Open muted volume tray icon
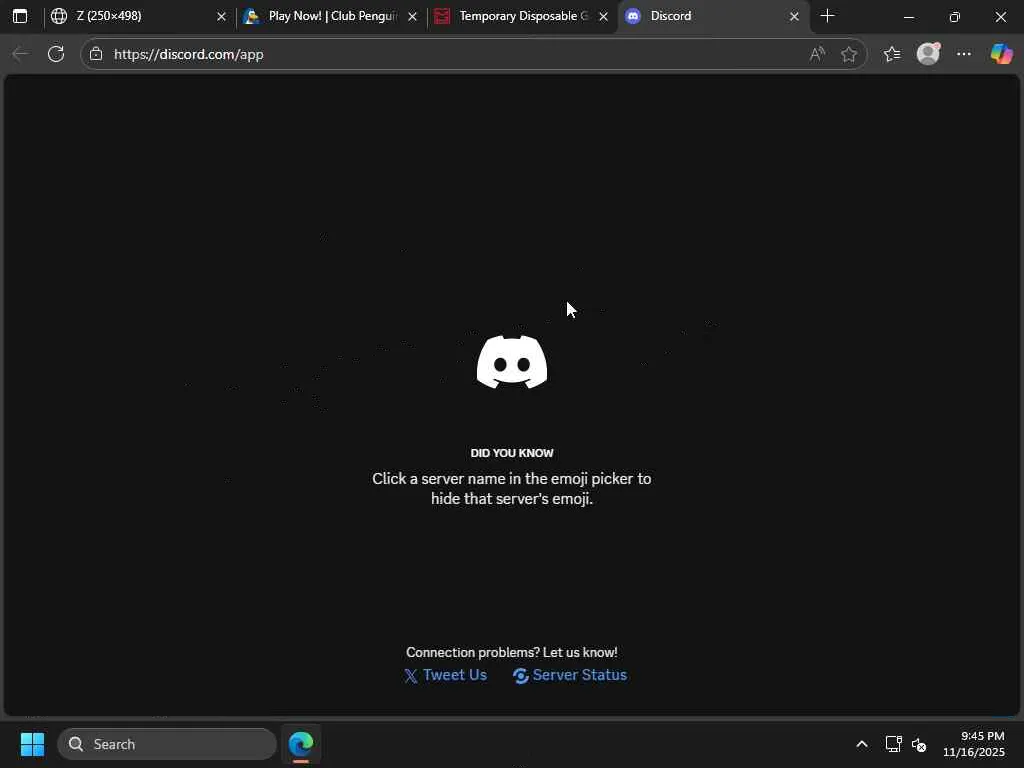This screenshot has height=768, width=1024. click(x=919, y=744)
